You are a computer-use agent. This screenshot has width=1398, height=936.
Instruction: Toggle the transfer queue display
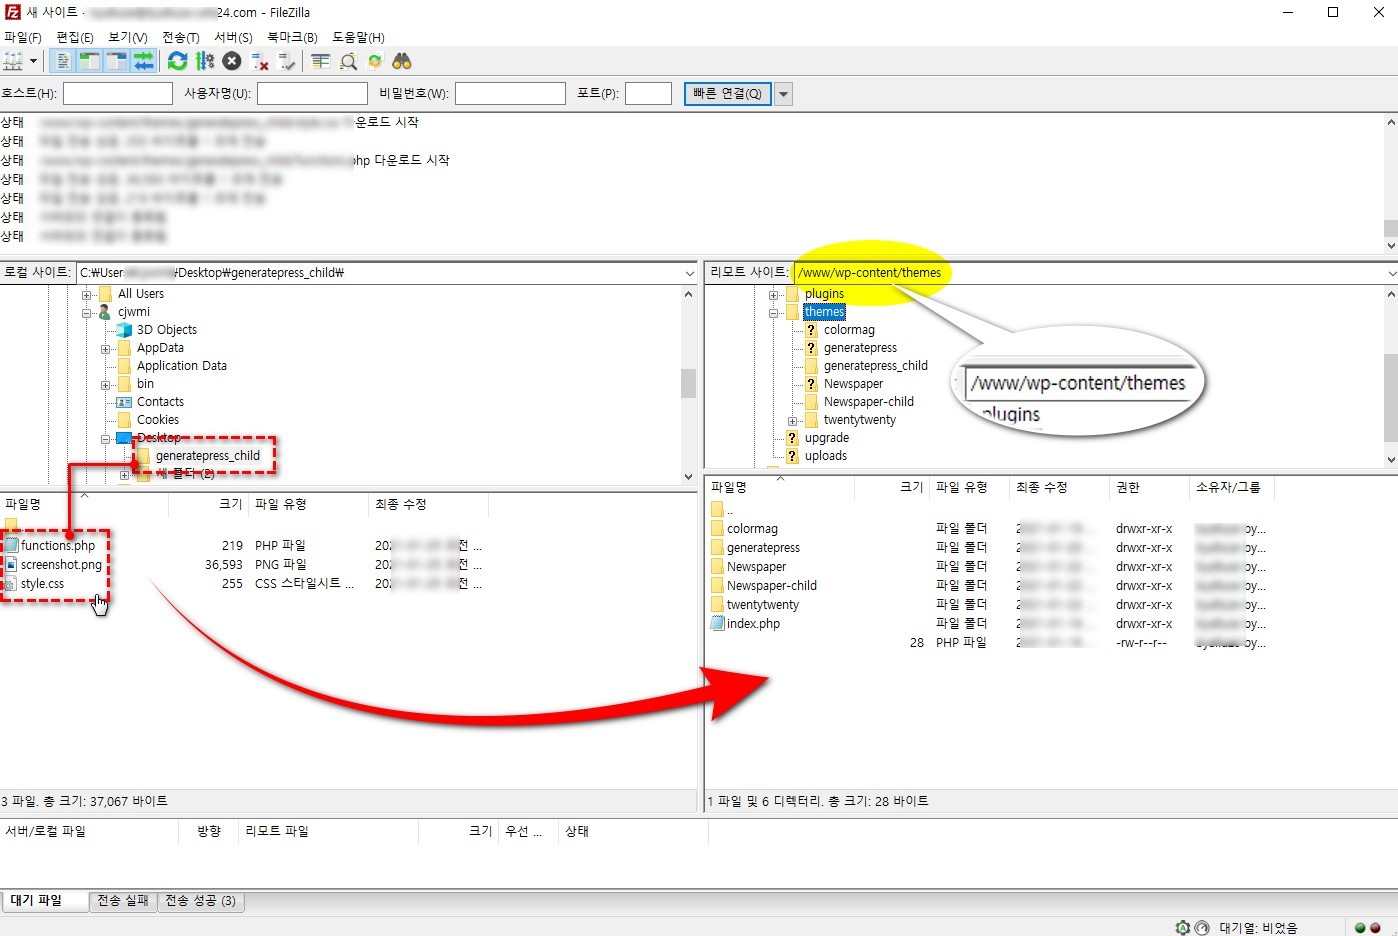[x=143, y=61]
